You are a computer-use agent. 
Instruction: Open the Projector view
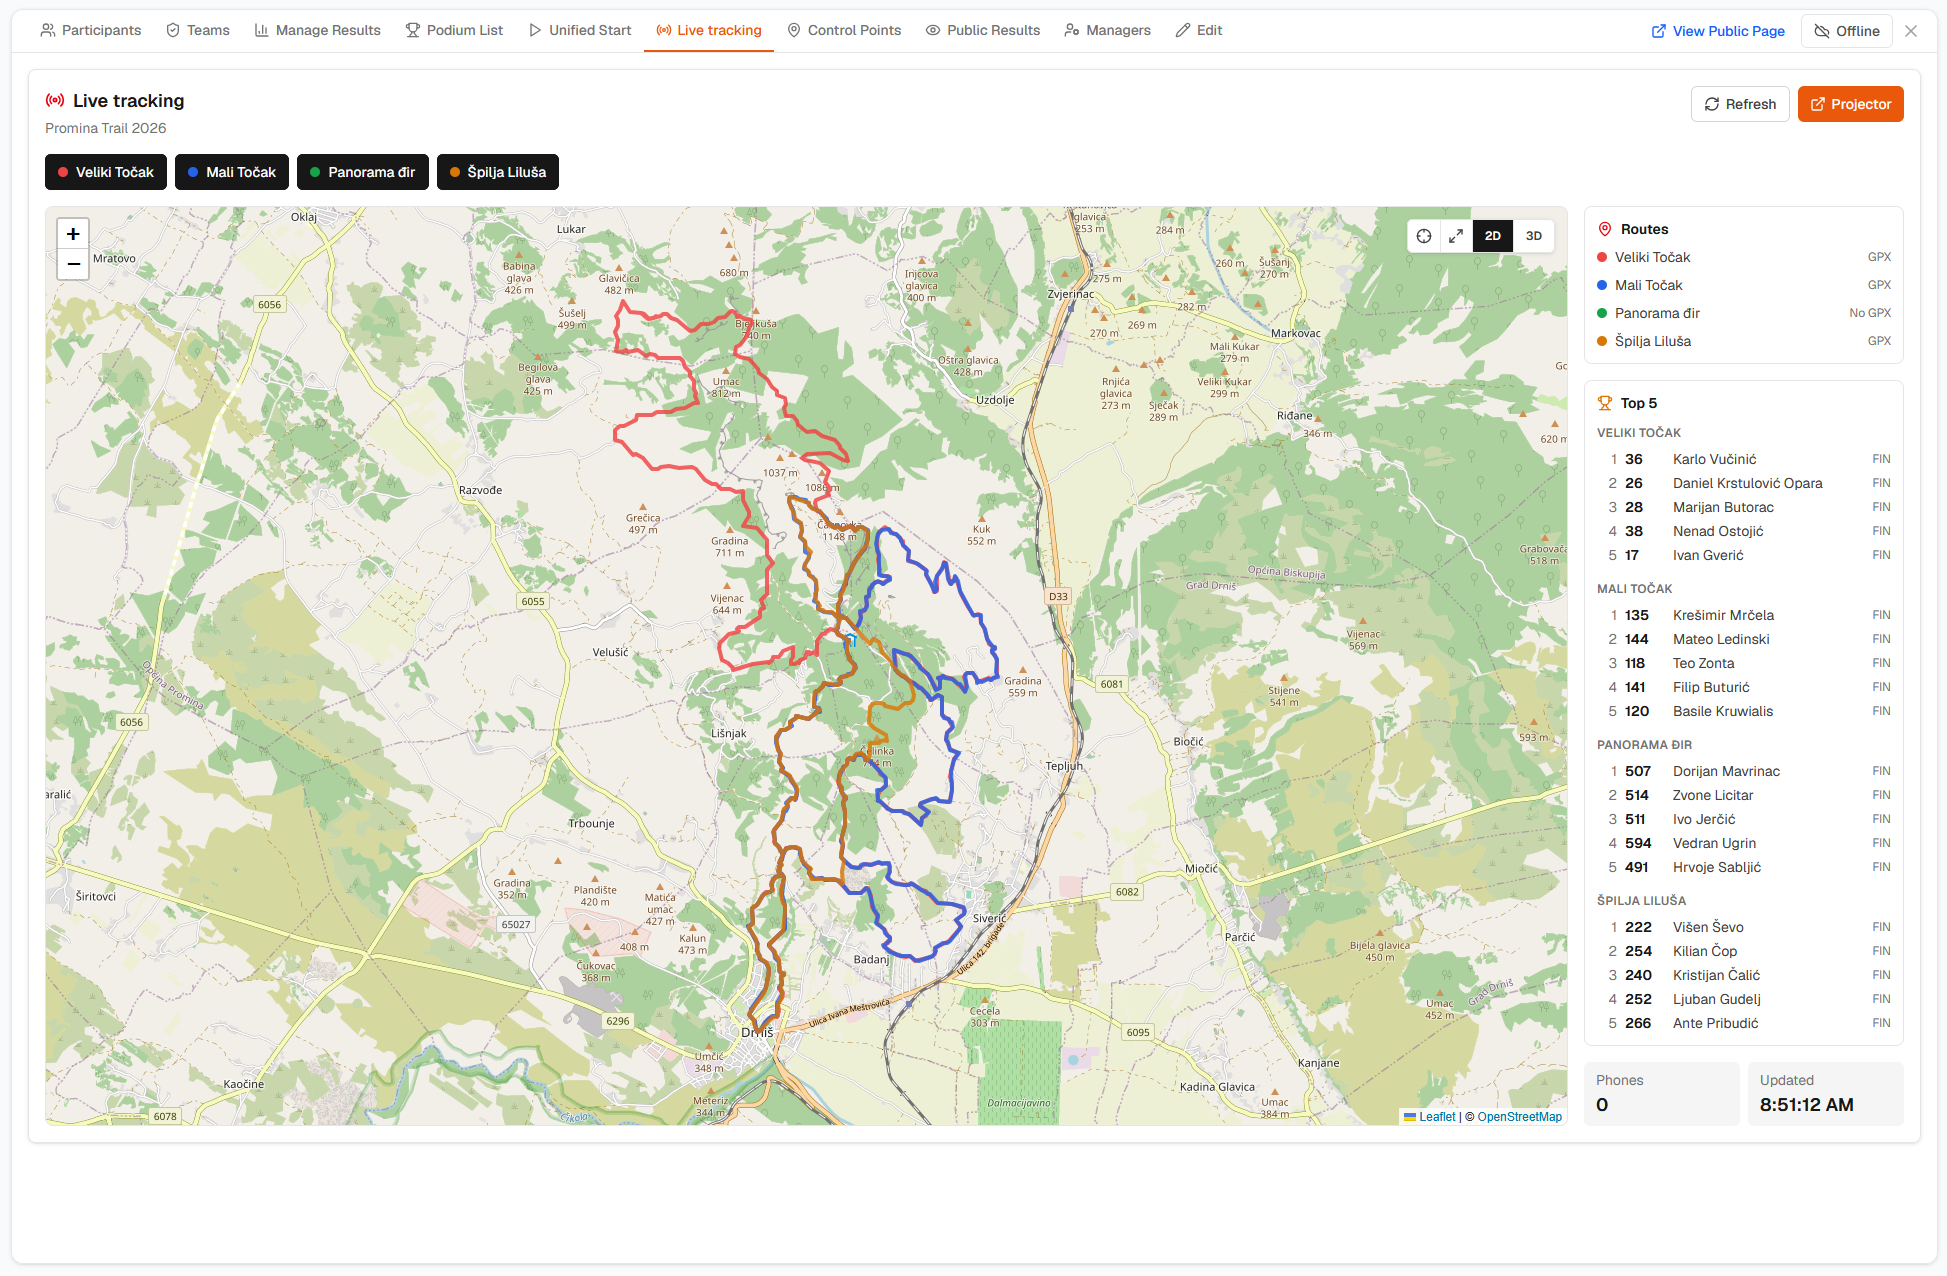(x=1850, y=104)
